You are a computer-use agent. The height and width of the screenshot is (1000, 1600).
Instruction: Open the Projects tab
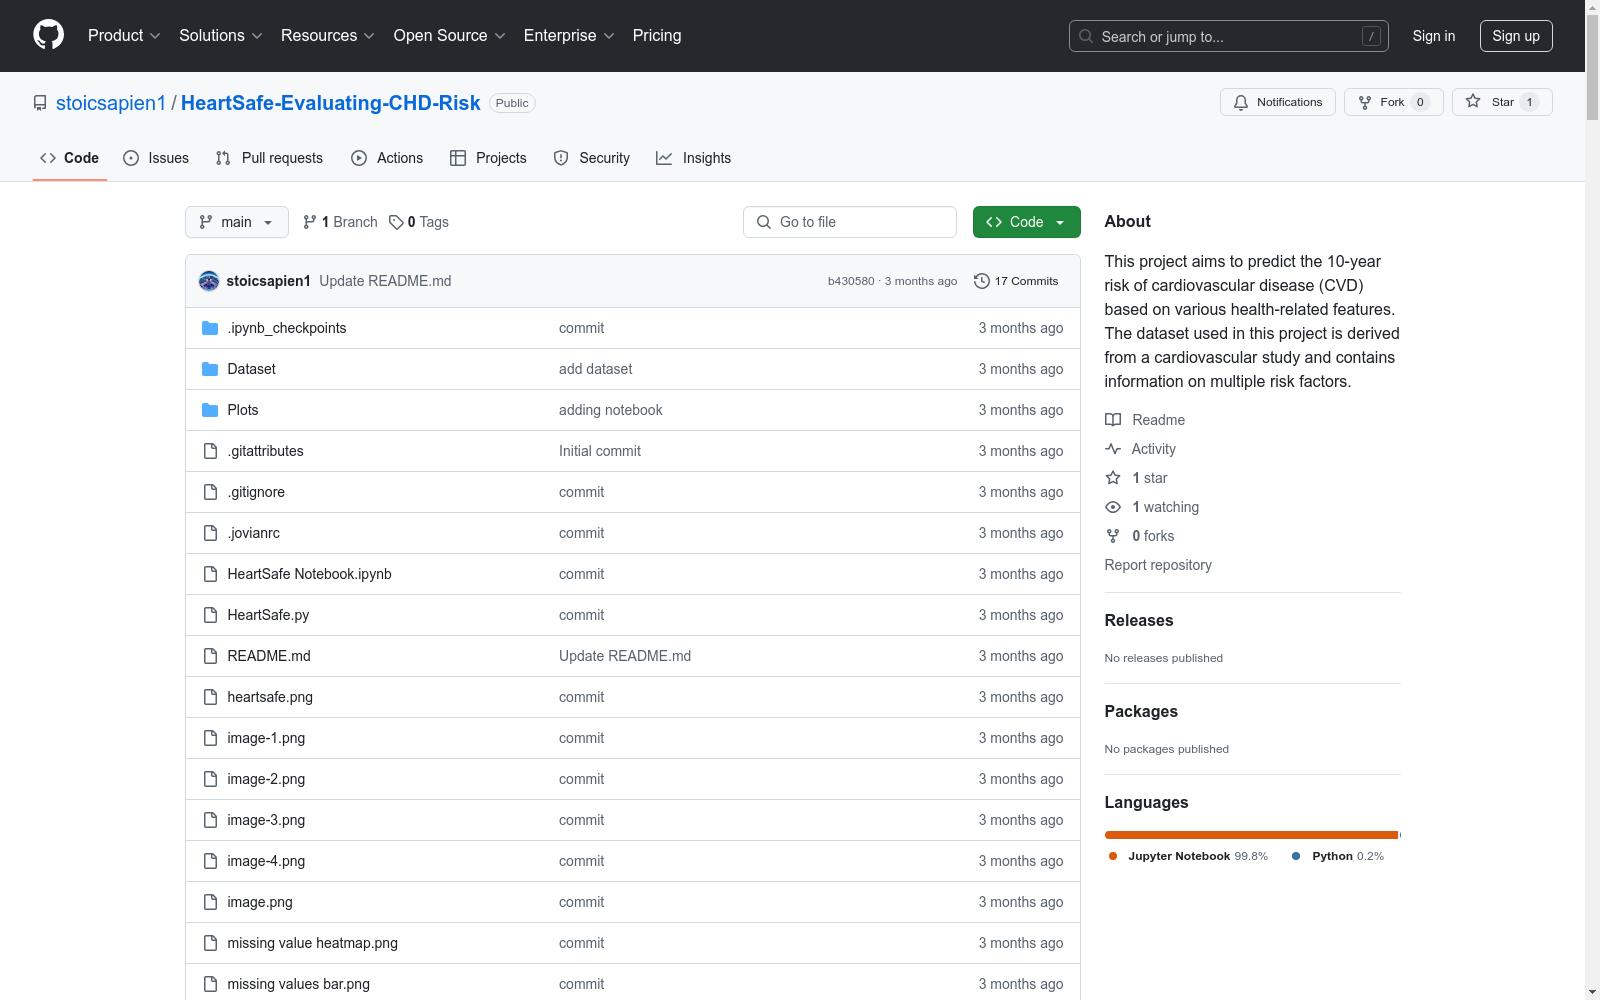tap(488, 158)
